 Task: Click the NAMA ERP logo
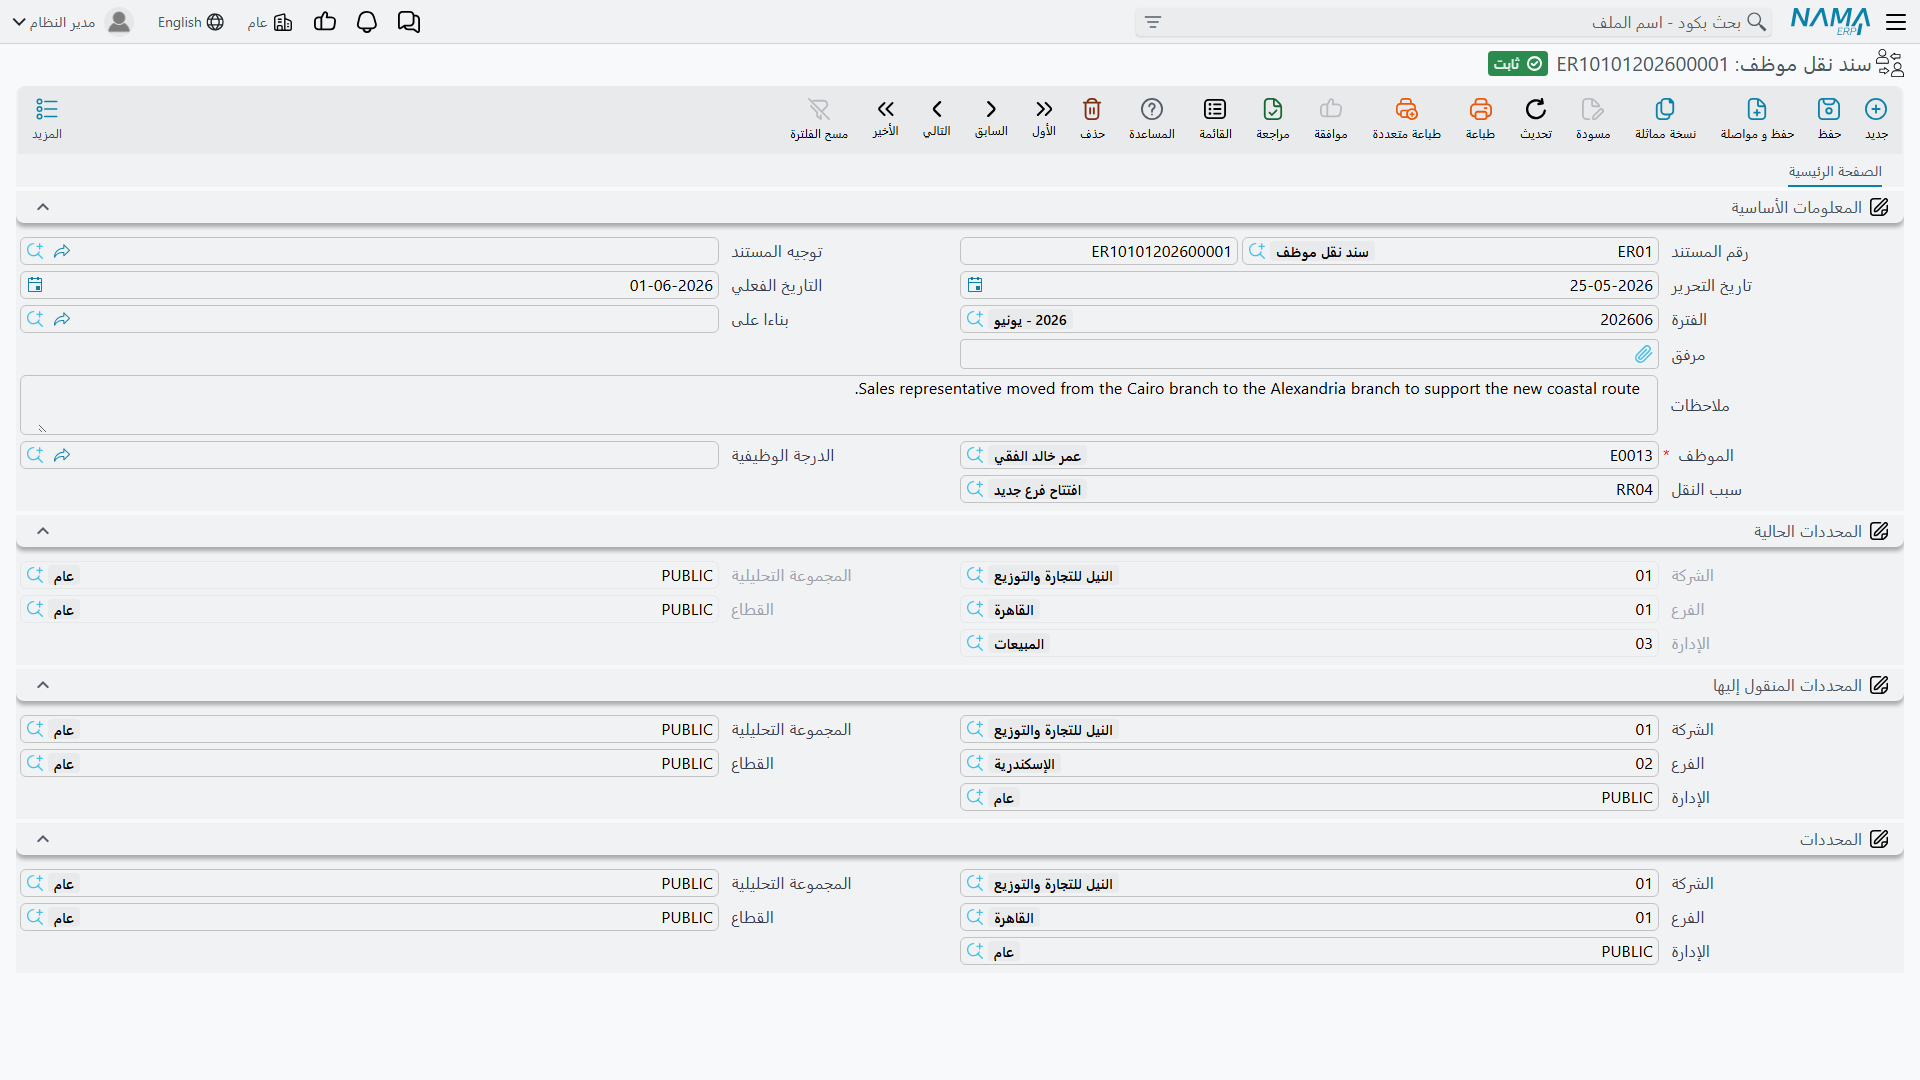(1830, 21)
